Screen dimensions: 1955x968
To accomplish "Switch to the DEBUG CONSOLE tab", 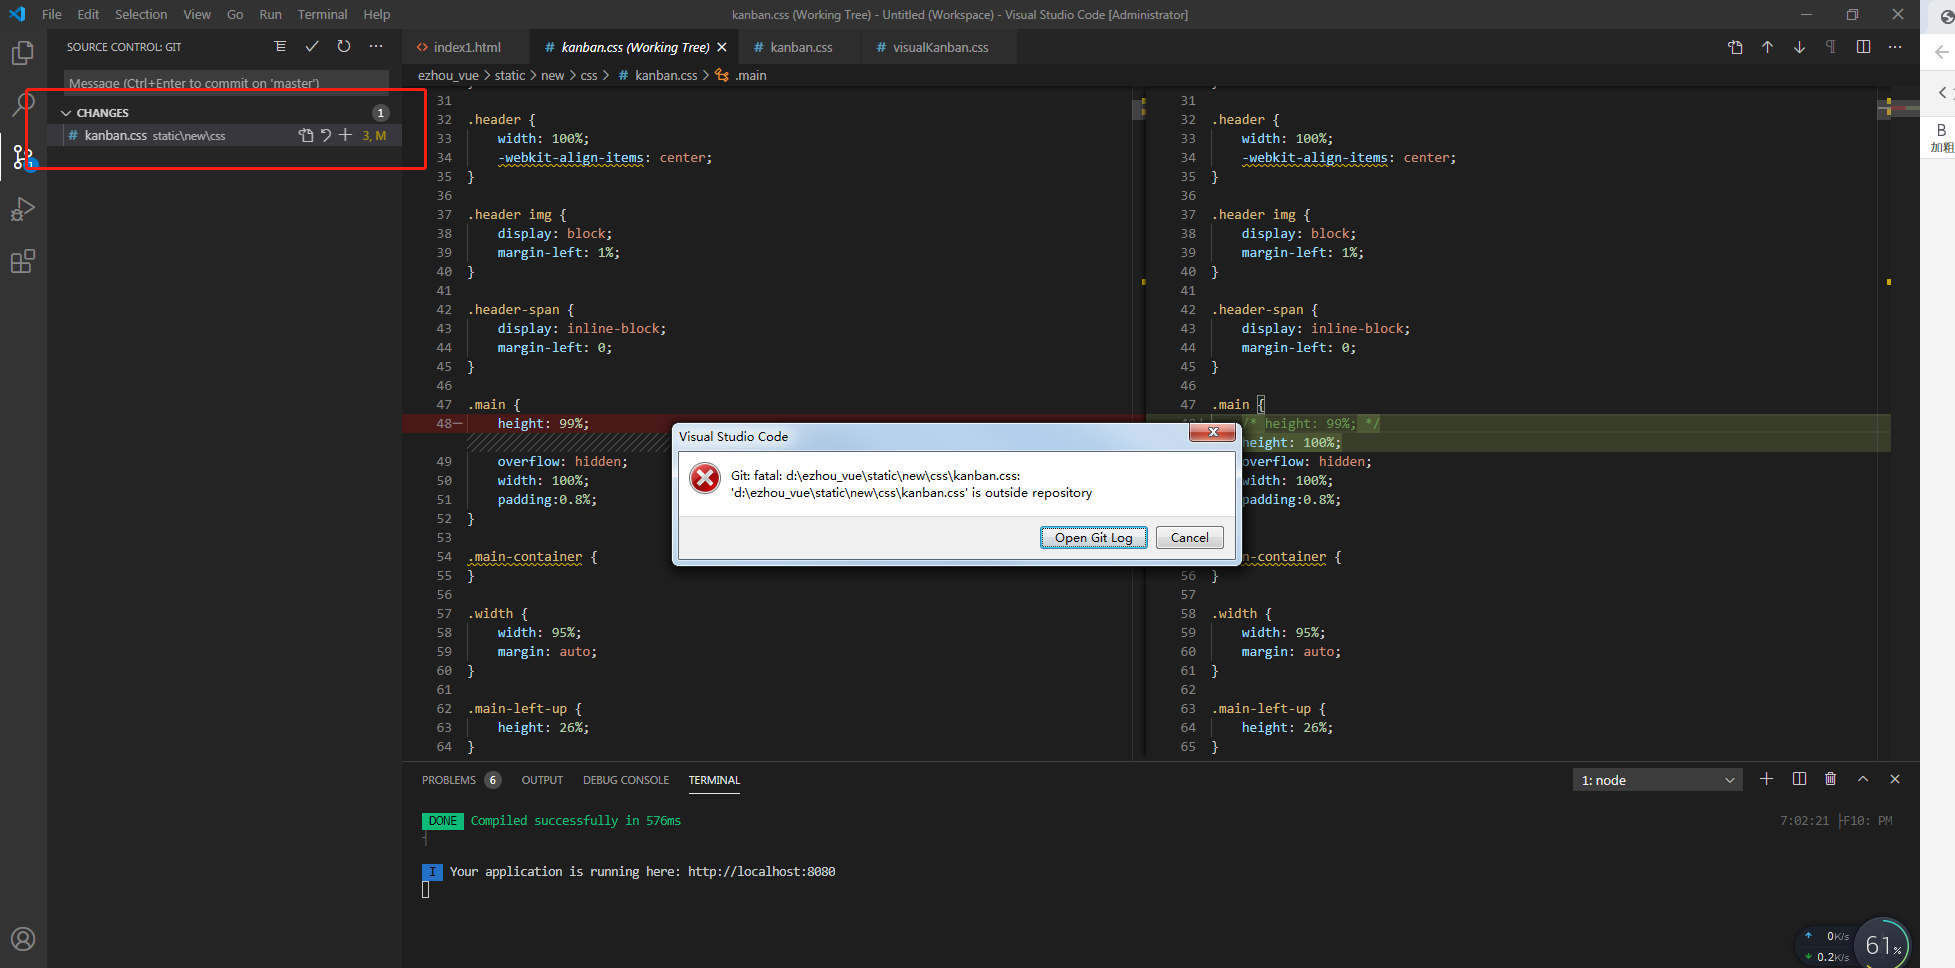I will [x=626, y=780].
